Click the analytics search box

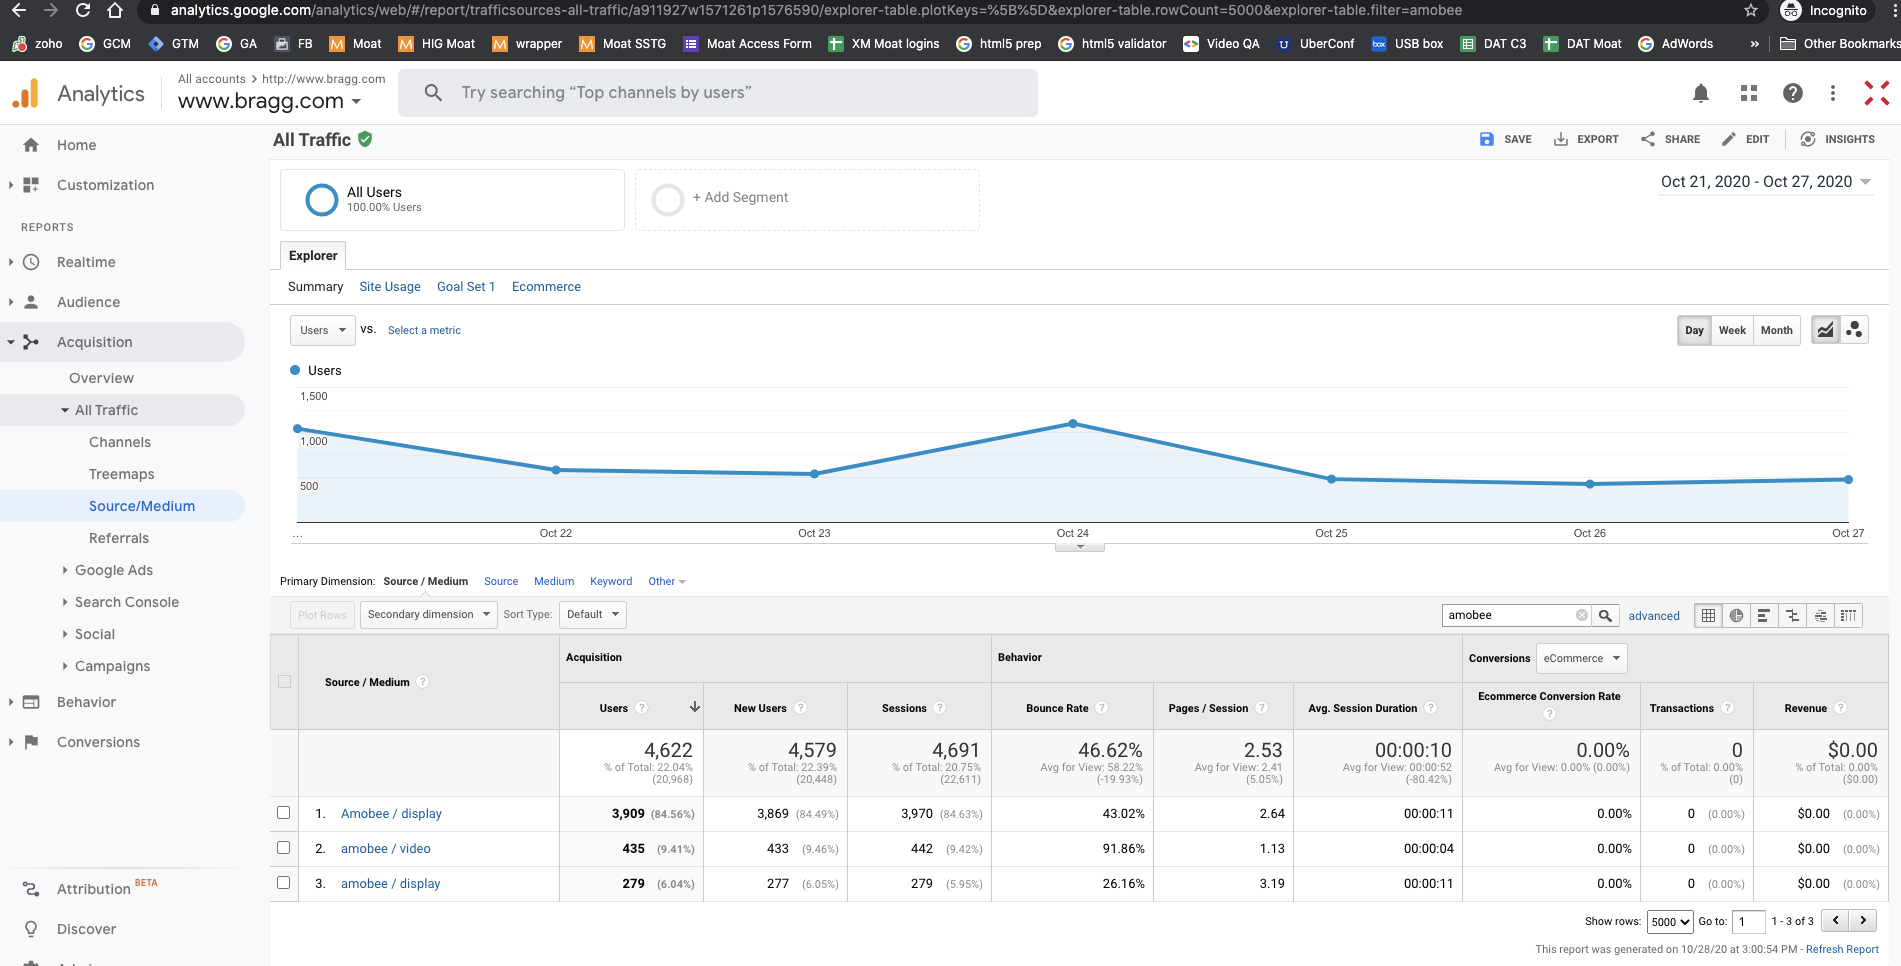pos(718,93)
